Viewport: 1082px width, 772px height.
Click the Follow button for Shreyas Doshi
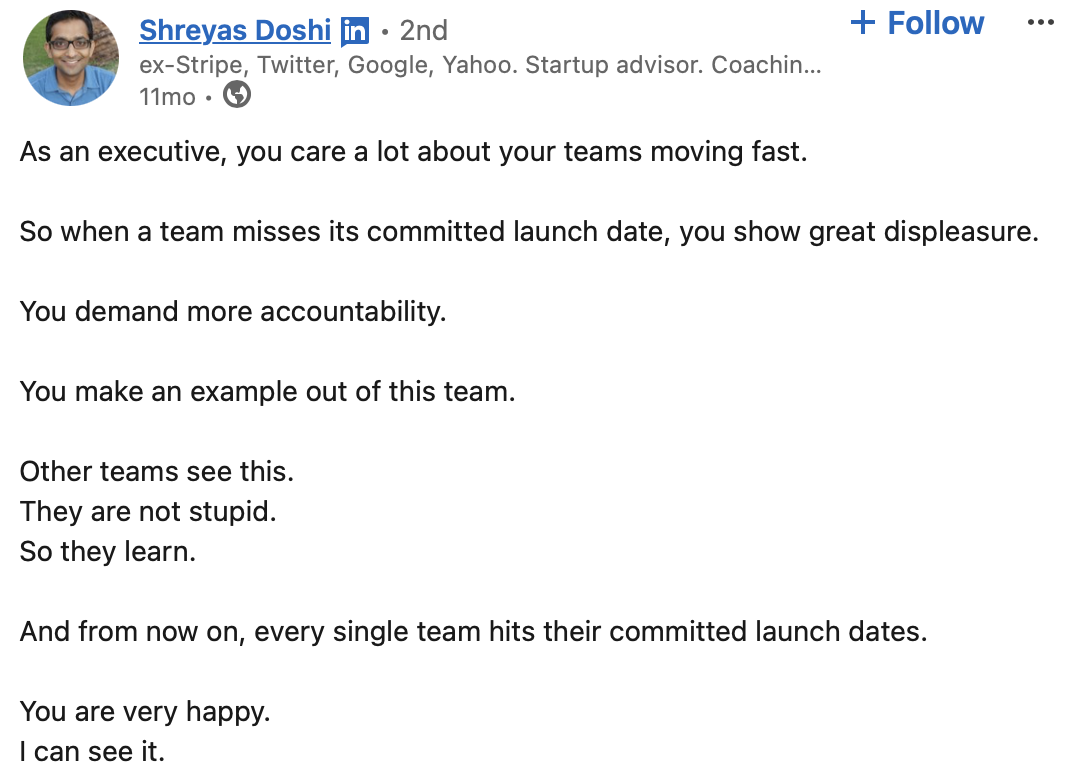(x=916, y=23)
